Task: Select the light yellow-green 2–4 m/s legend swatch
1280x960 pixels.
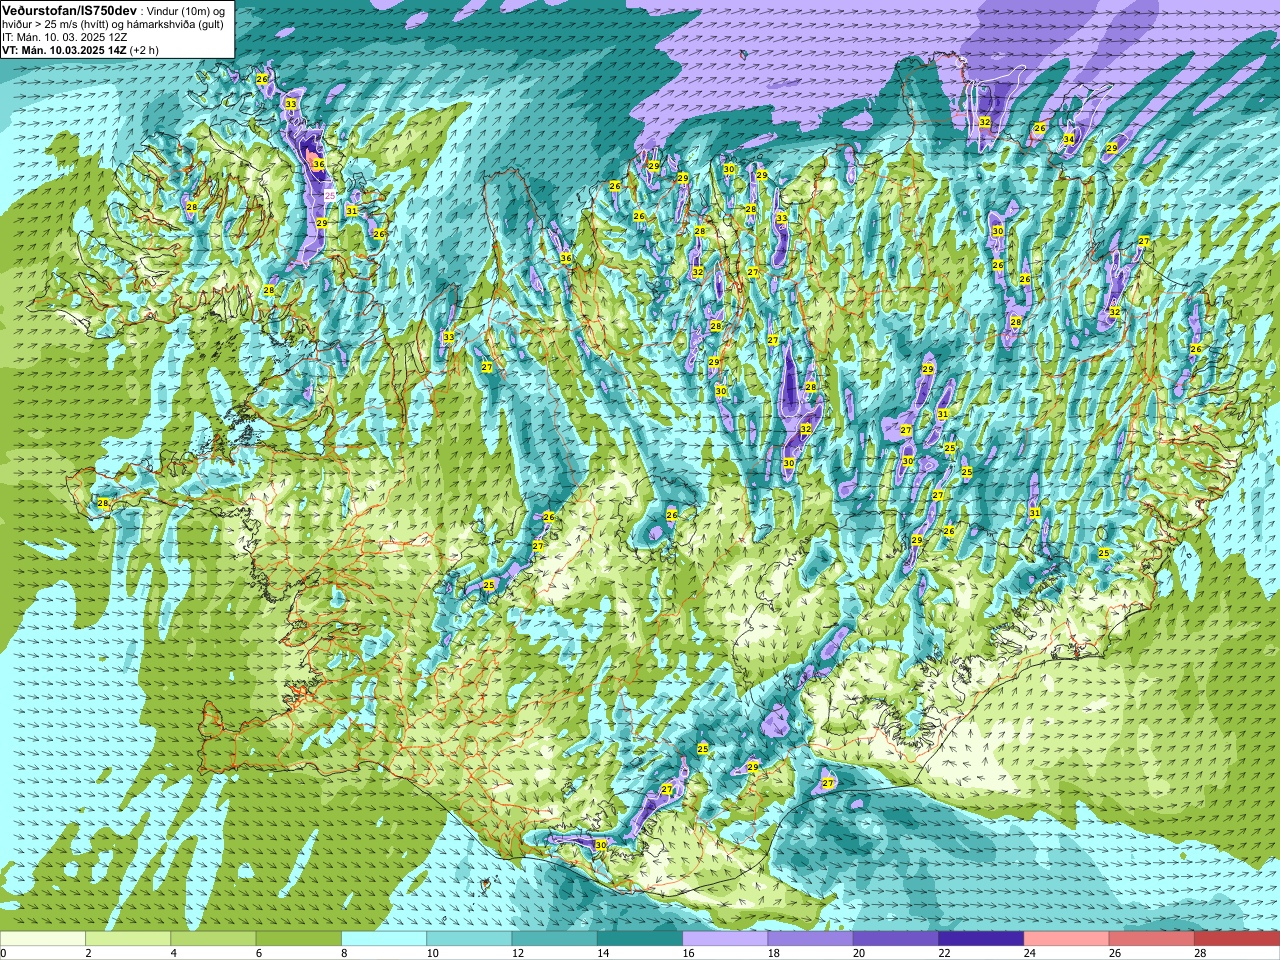Action: pos(128,939)
